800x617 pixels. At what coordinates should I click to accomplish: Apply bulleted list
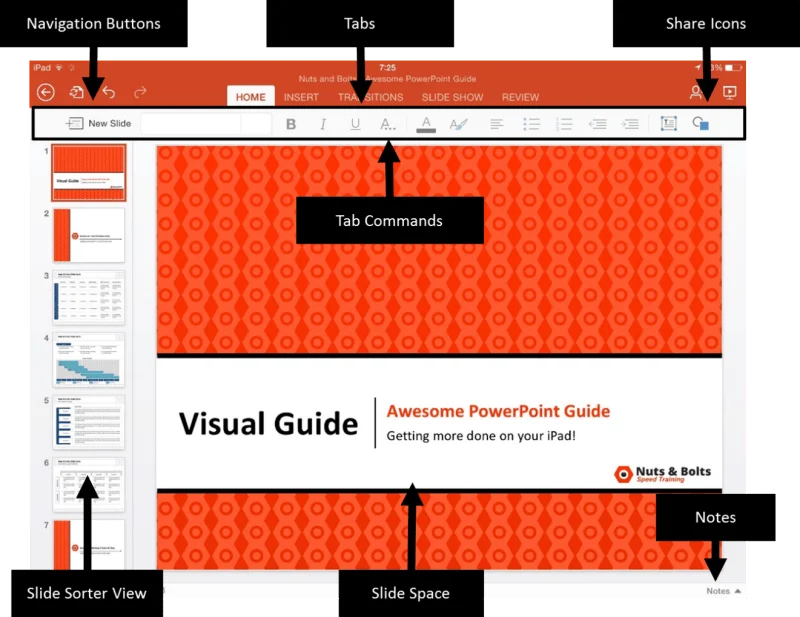coord(531,124)
